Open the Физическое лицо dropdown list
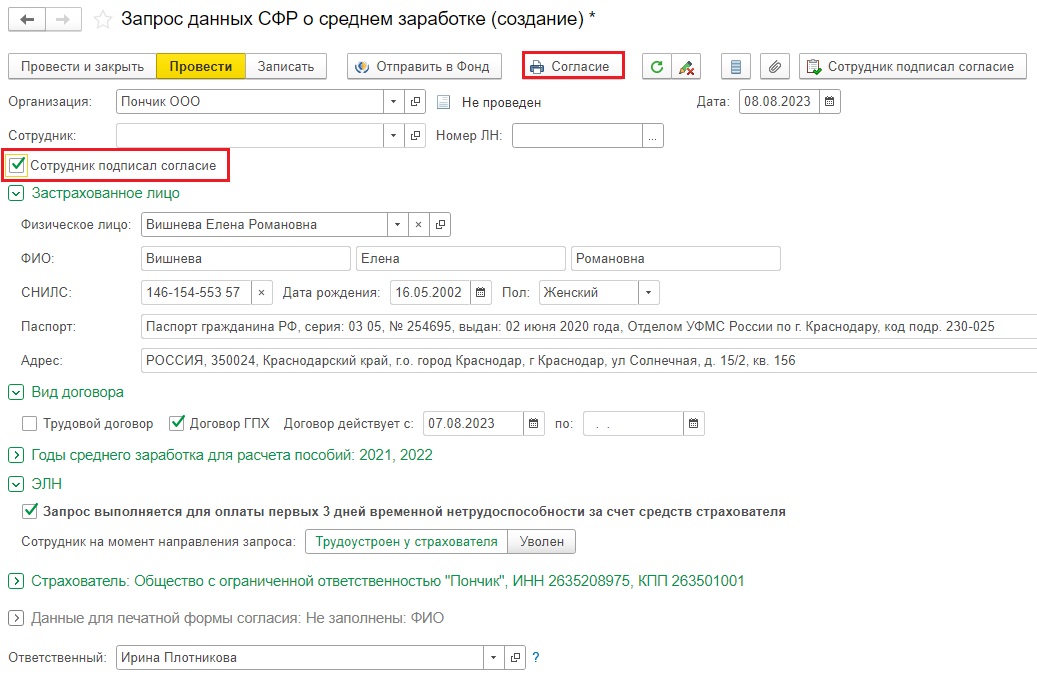Viewport: 1037px width, 675px height. coord(397,225)
